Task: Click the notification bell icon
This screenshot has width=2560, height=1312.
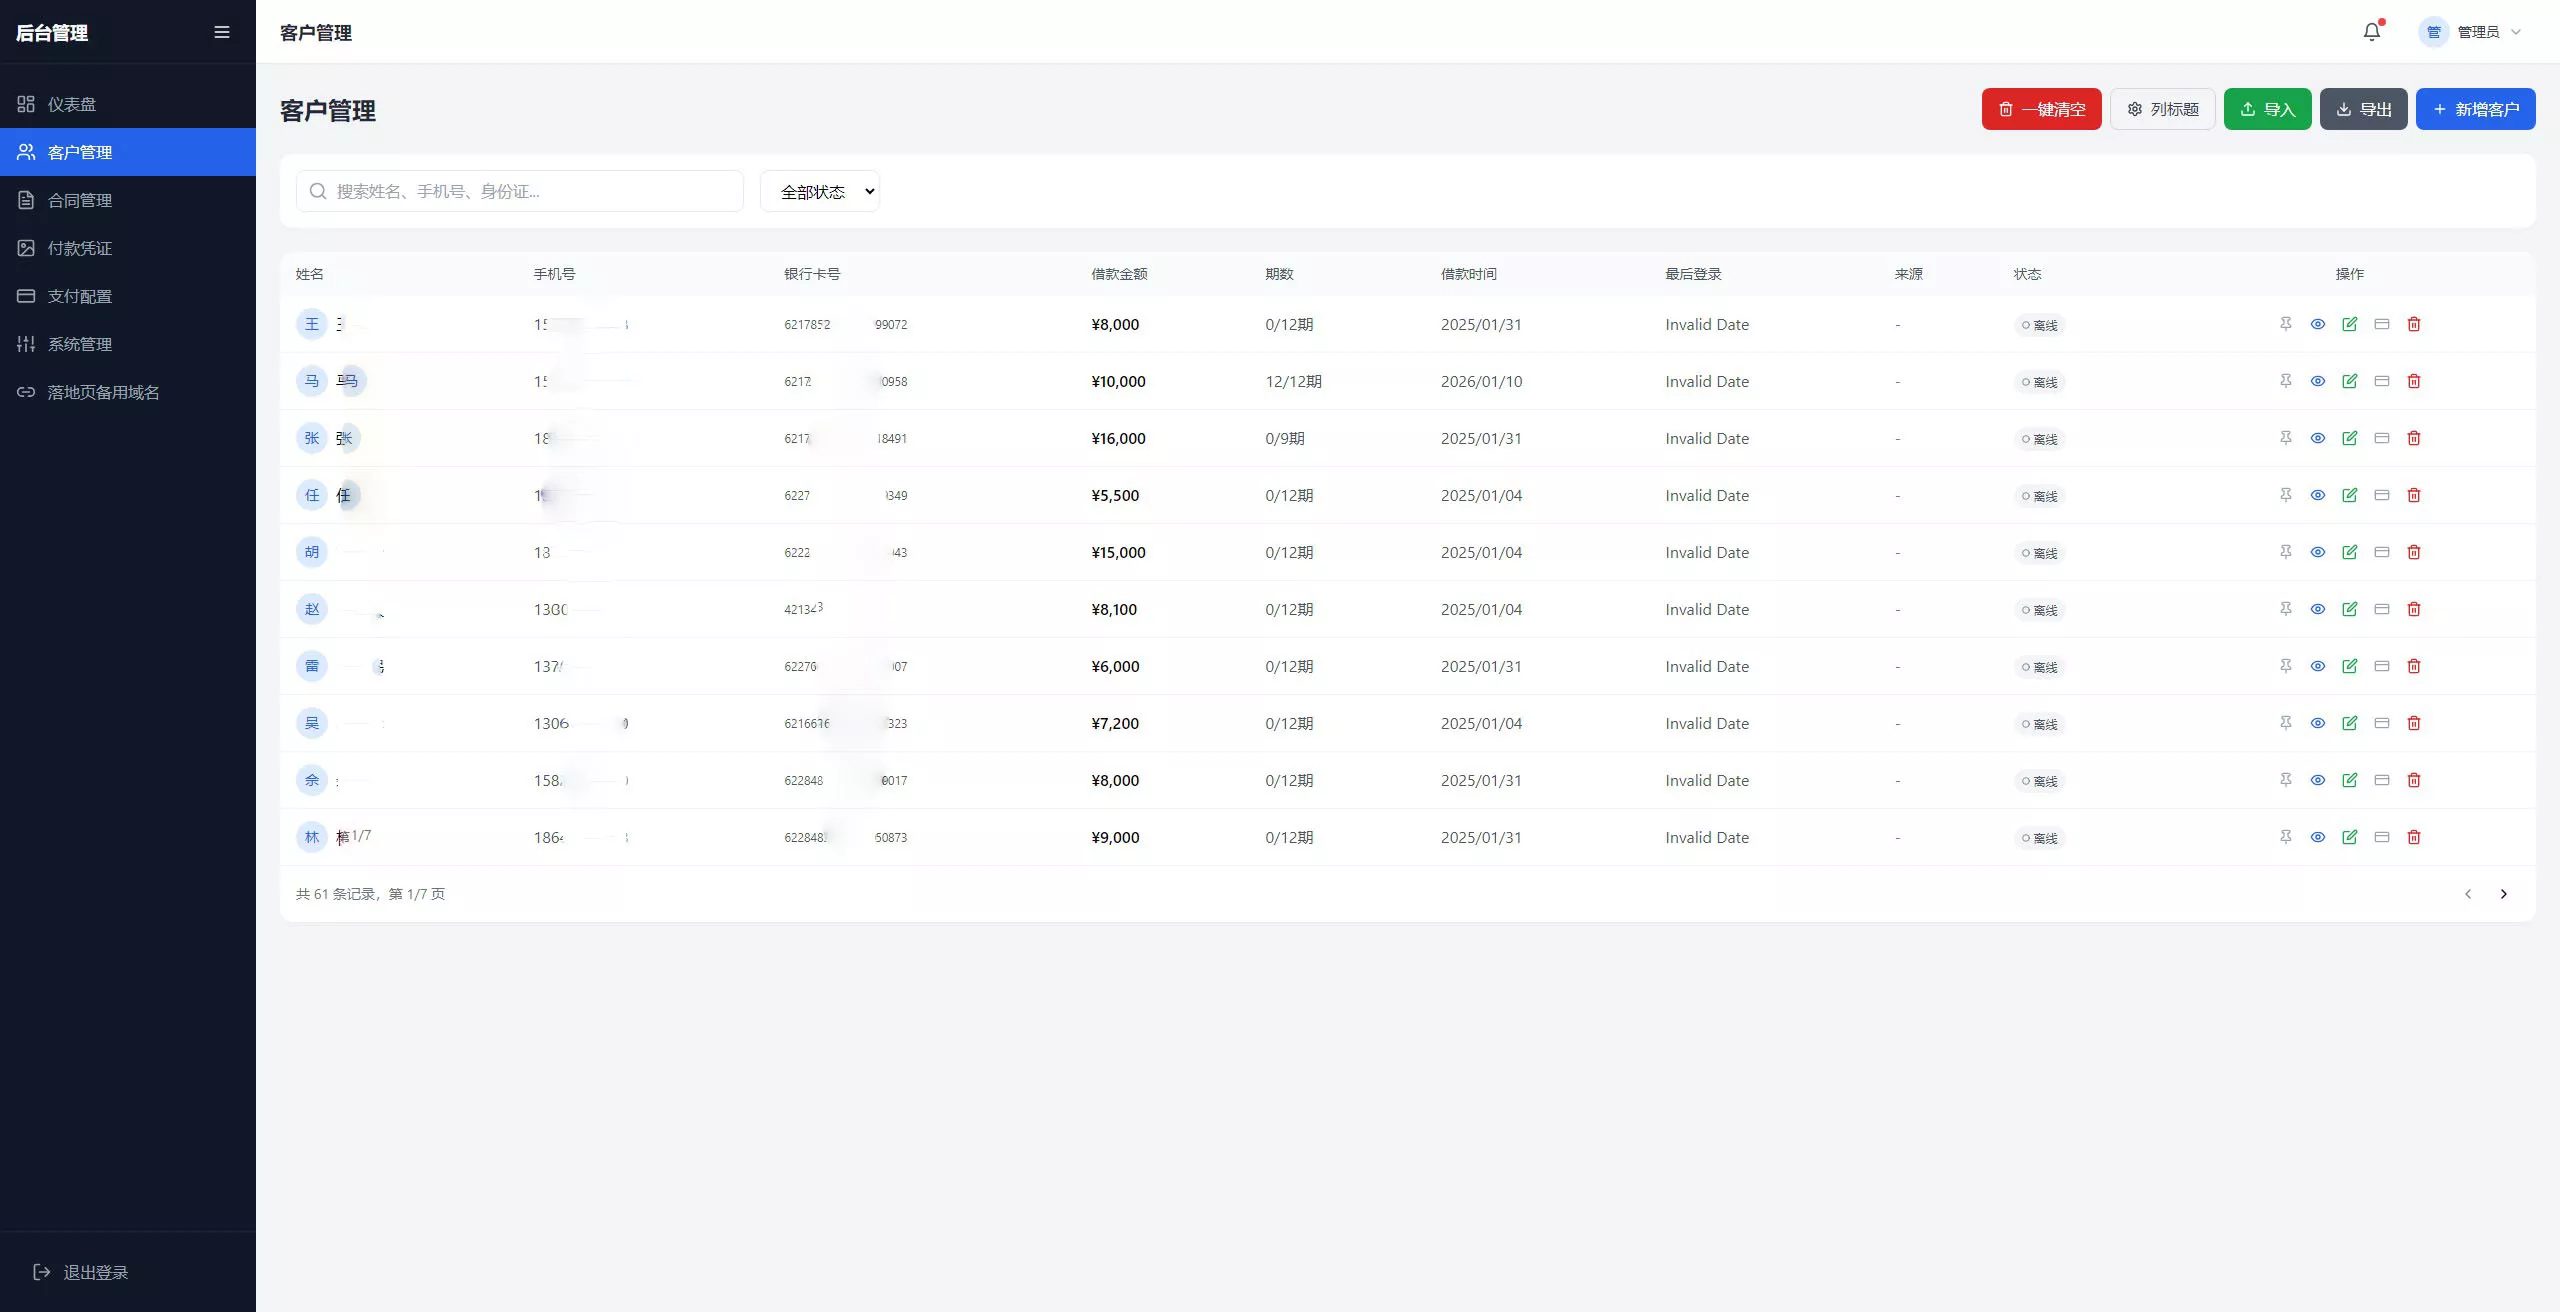Action: coord(2371,32)
